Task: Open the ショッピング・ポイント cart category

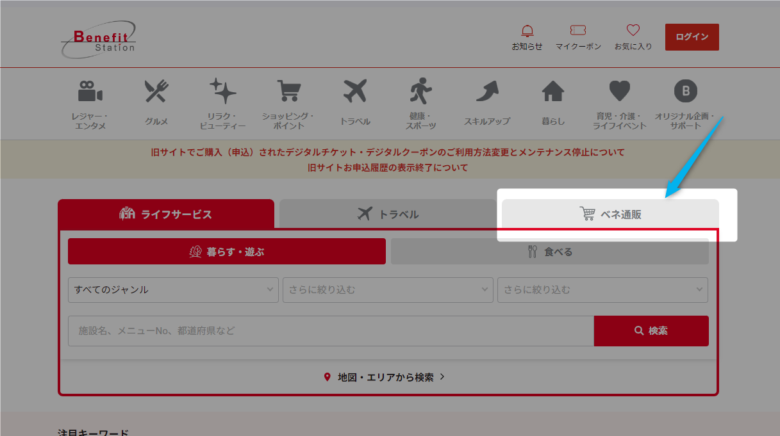Action: (289, 93)
